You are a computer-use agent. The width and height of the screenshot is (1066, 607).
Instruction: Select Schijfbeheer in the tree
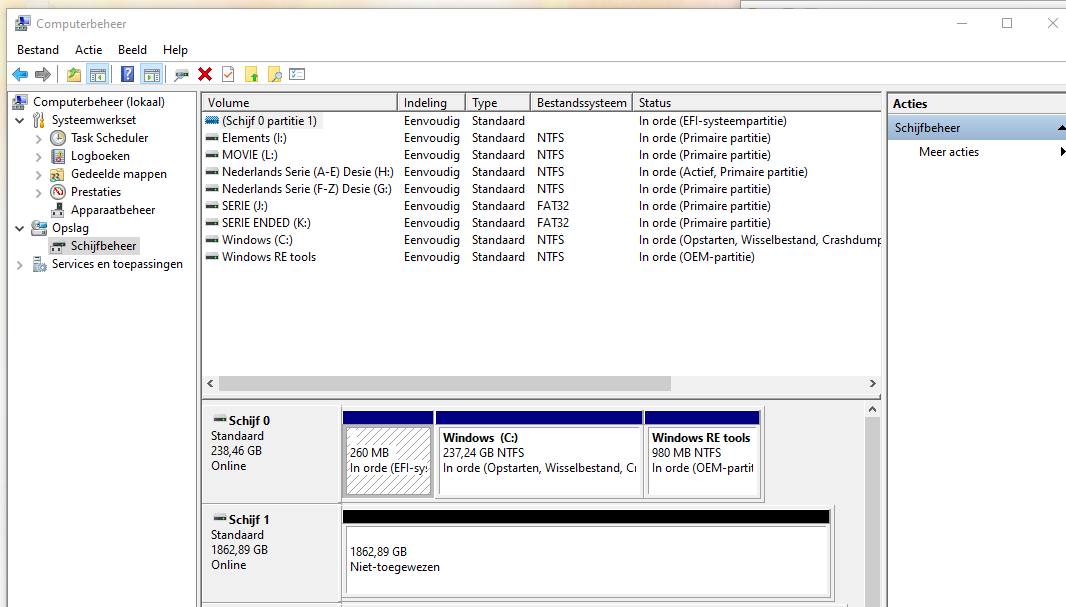click(103, 246)
